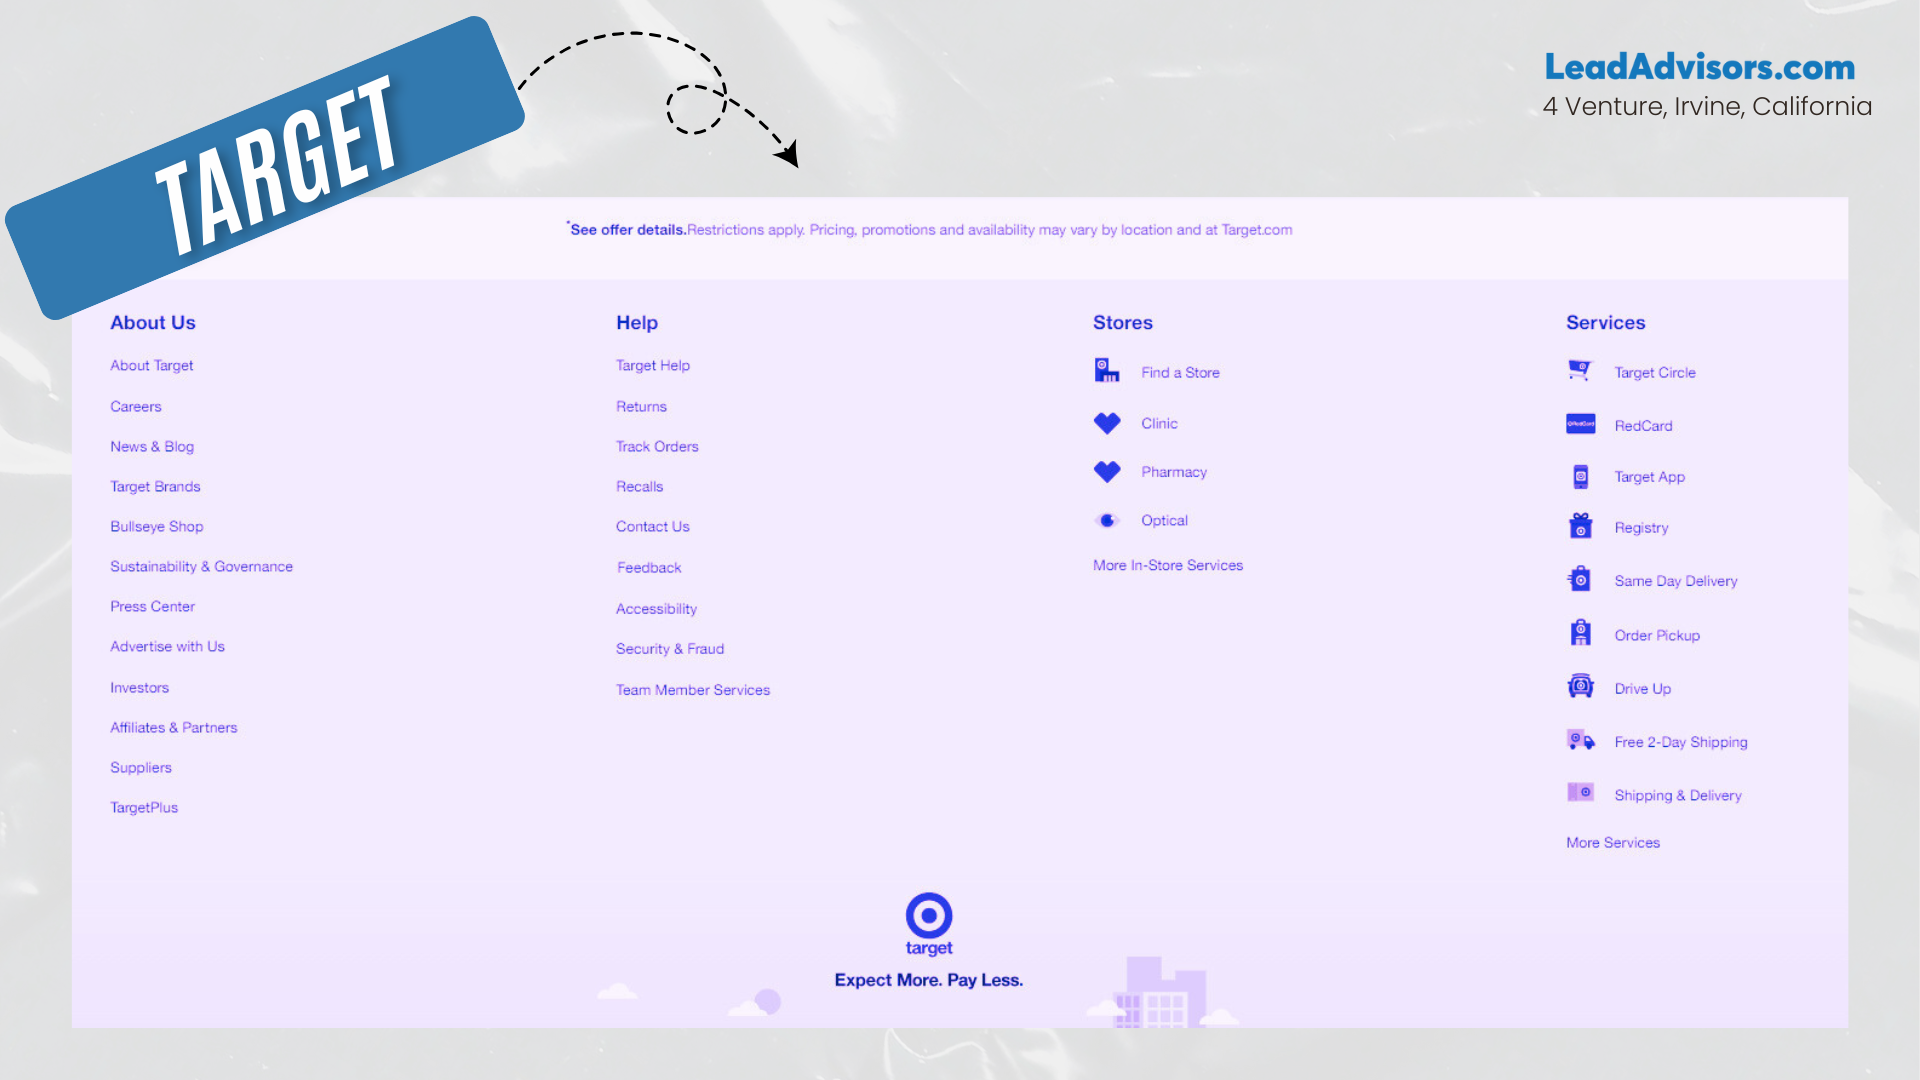Screen dimensions: 1920x1080
Task: Open the Clinic text link
Action: click(1160, 424)
